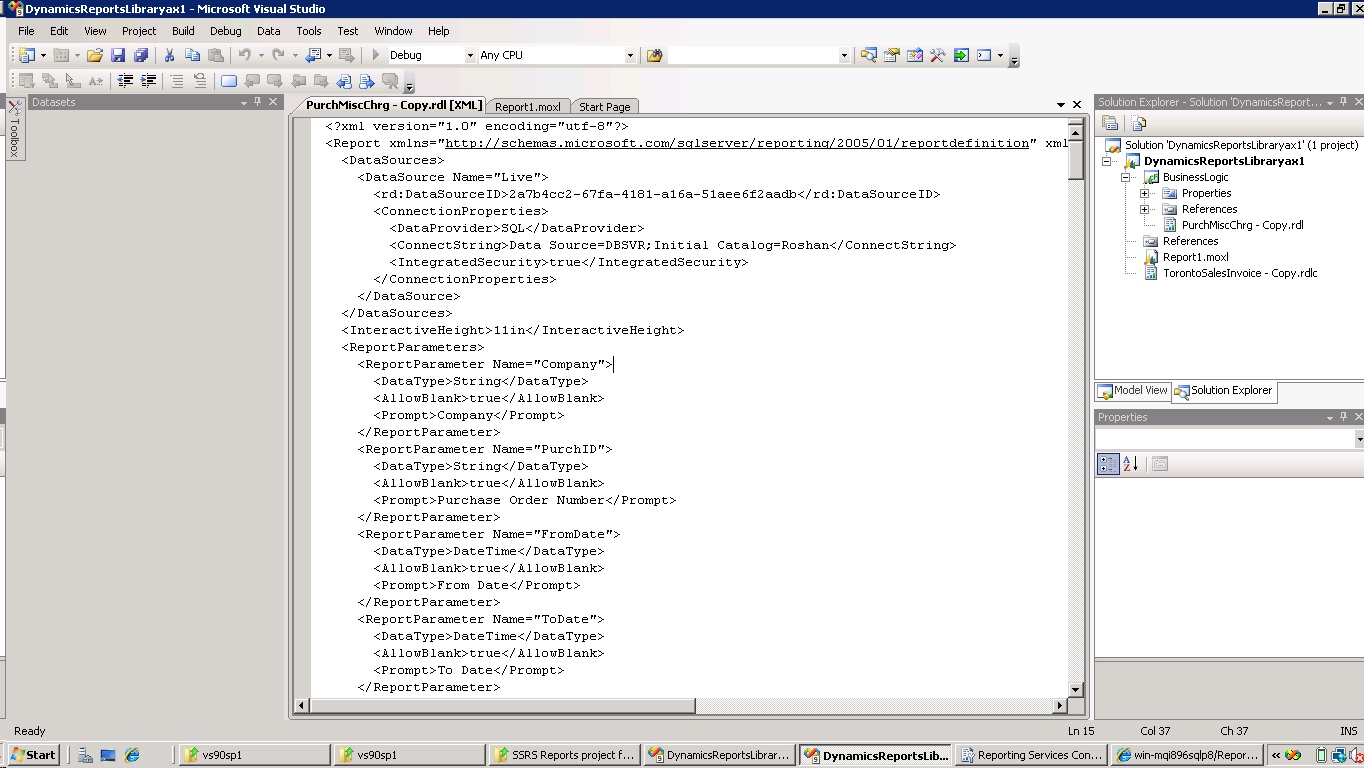Collapse the DynamicsReportsLibraryax1 project node
Screen dimensions: 1364x768
pos(1106,160)
